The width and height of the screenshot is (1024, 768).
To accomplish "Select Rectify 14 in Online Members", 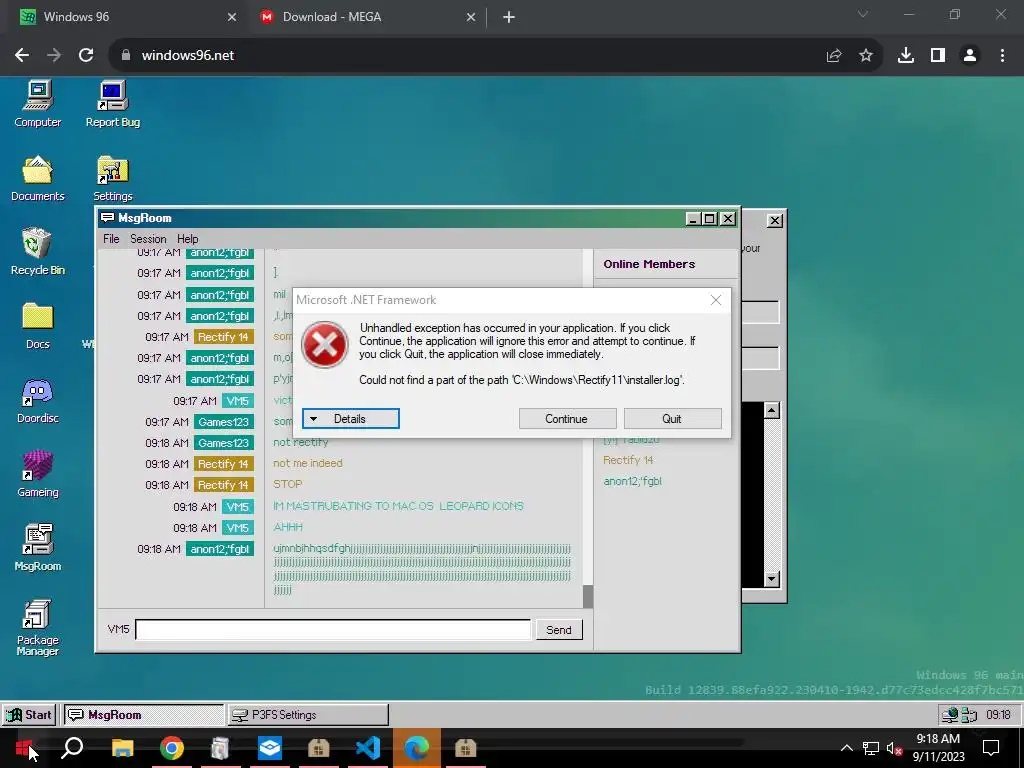I will [x=628, y=460].
